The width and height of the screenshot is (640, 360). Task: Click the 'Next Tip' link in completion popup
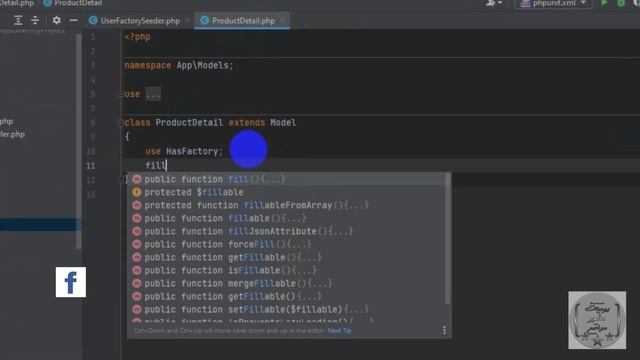click(339, 331)
